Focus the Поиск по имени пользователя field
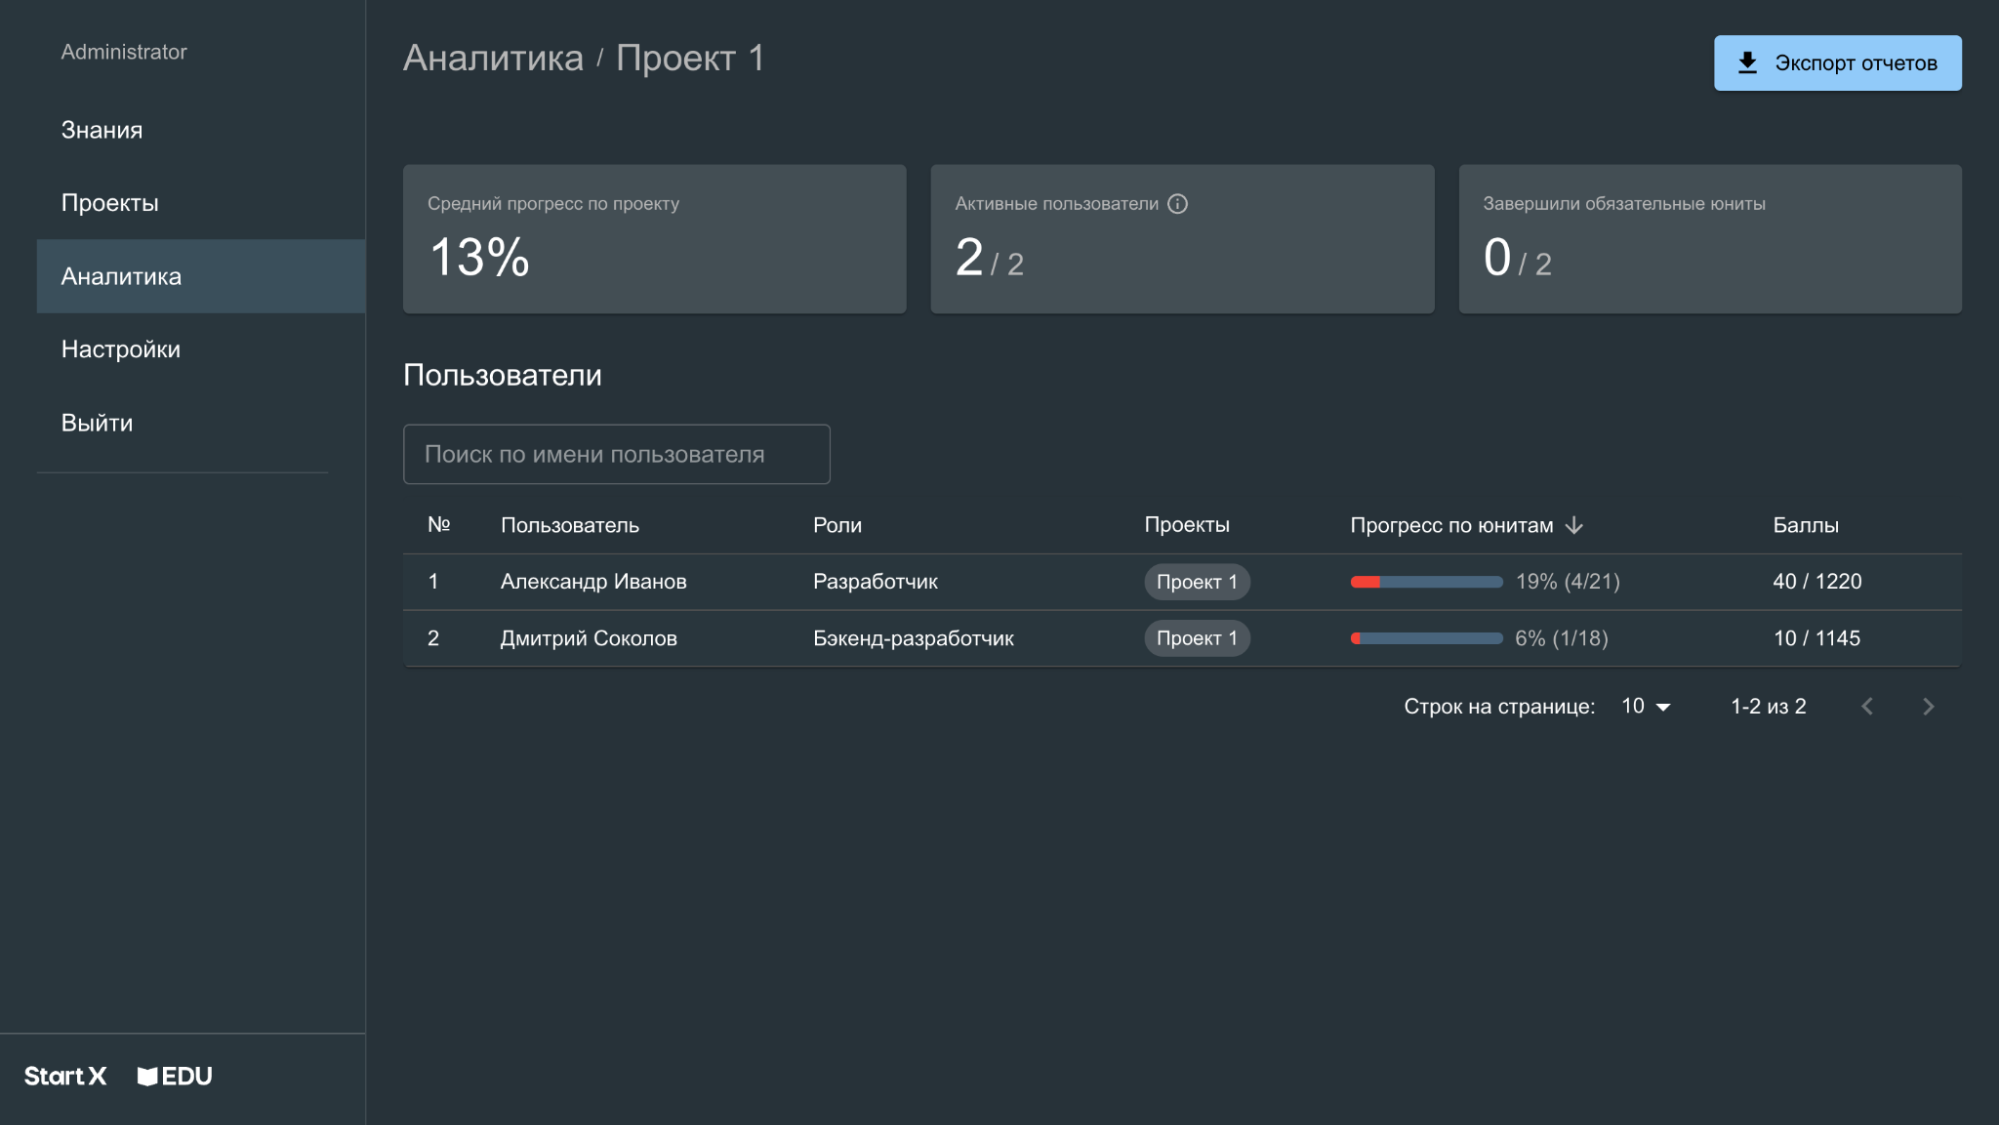This screenshot has height=1126, width=1999. (616, 454)
